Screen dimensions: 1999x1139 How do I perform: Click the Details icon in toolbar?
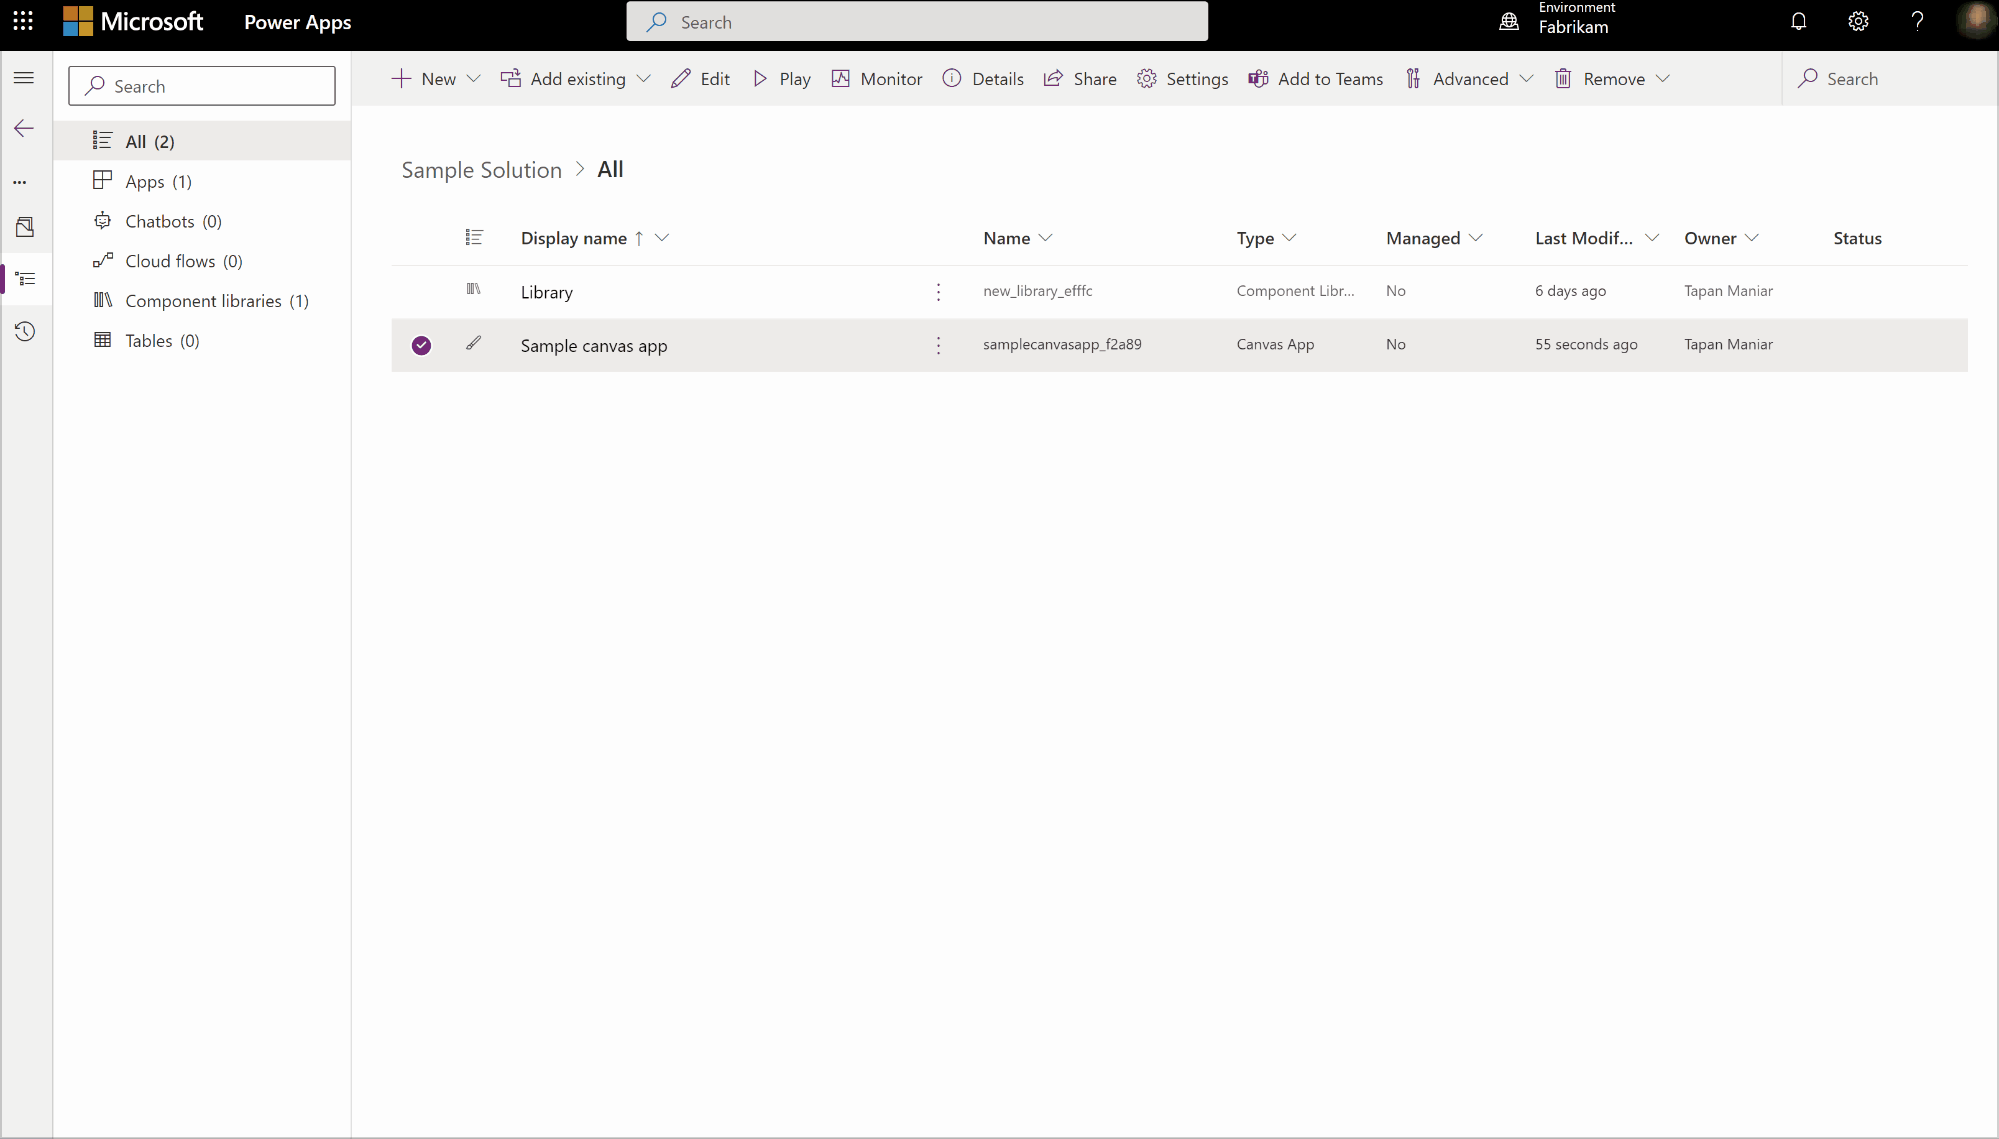pyautogui.click(x=953, y=78)
